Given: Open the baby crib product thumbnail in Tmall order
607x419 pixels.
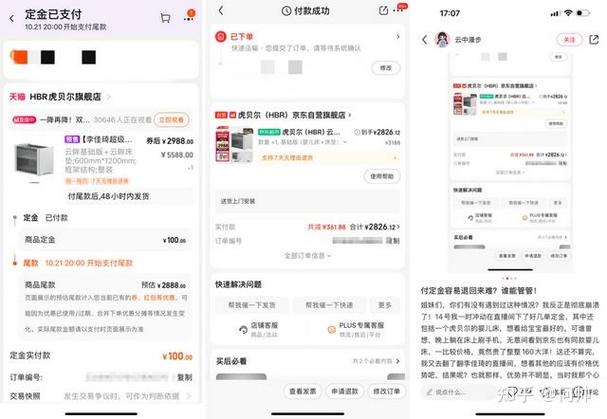Looking at the screenshot, I should (34, 158).
